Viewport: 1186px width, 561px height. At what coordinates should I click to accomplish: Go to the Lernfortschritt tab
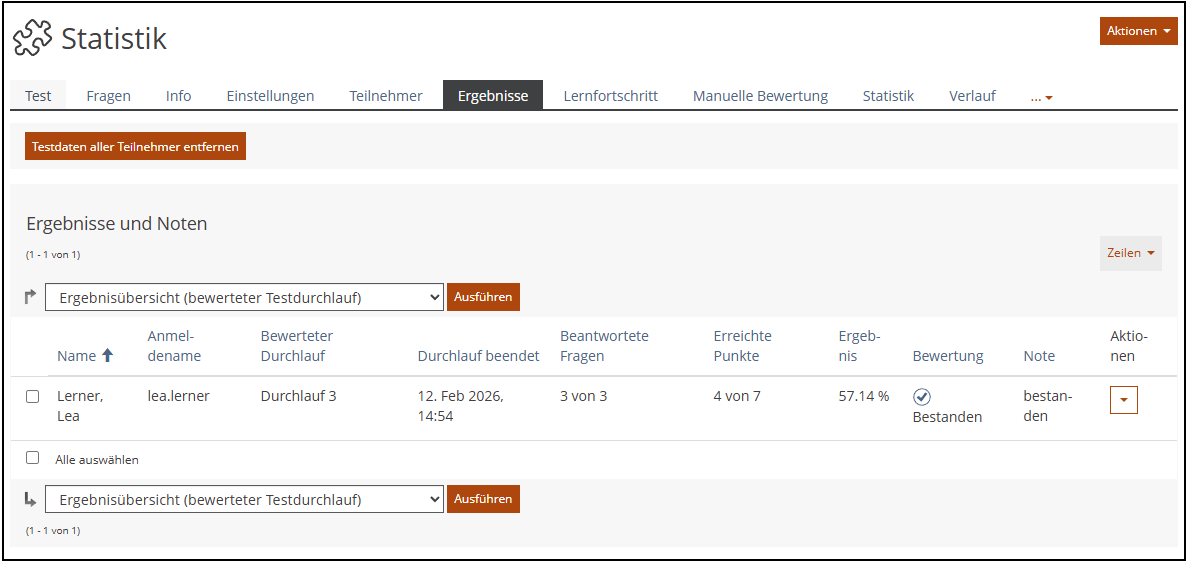pyautogui.click(x=610, y=96)
